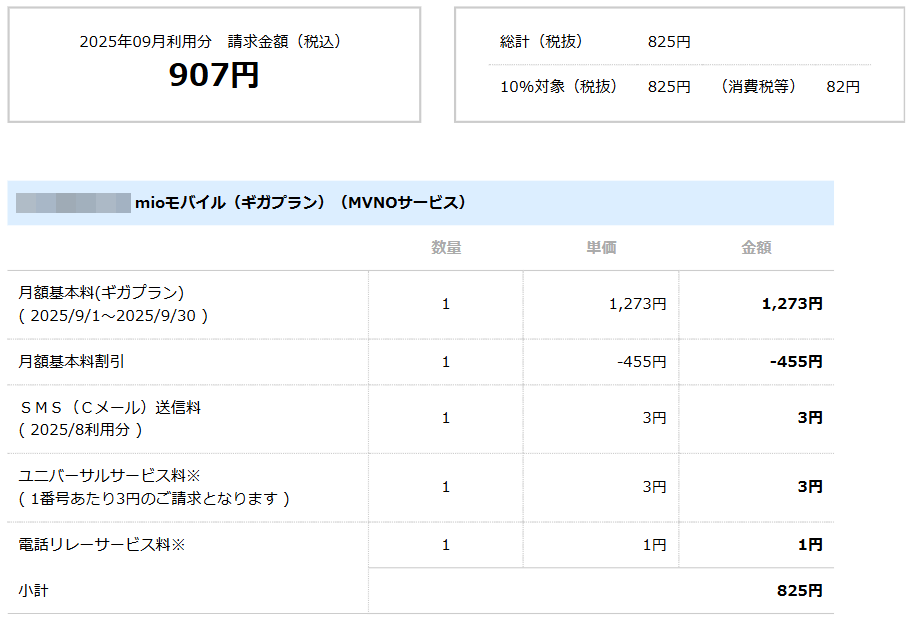The image size is (917, 623).
Task: Select the ＳＭＳ（Ｃメール）送信料 row label
Action: point(110,408)
